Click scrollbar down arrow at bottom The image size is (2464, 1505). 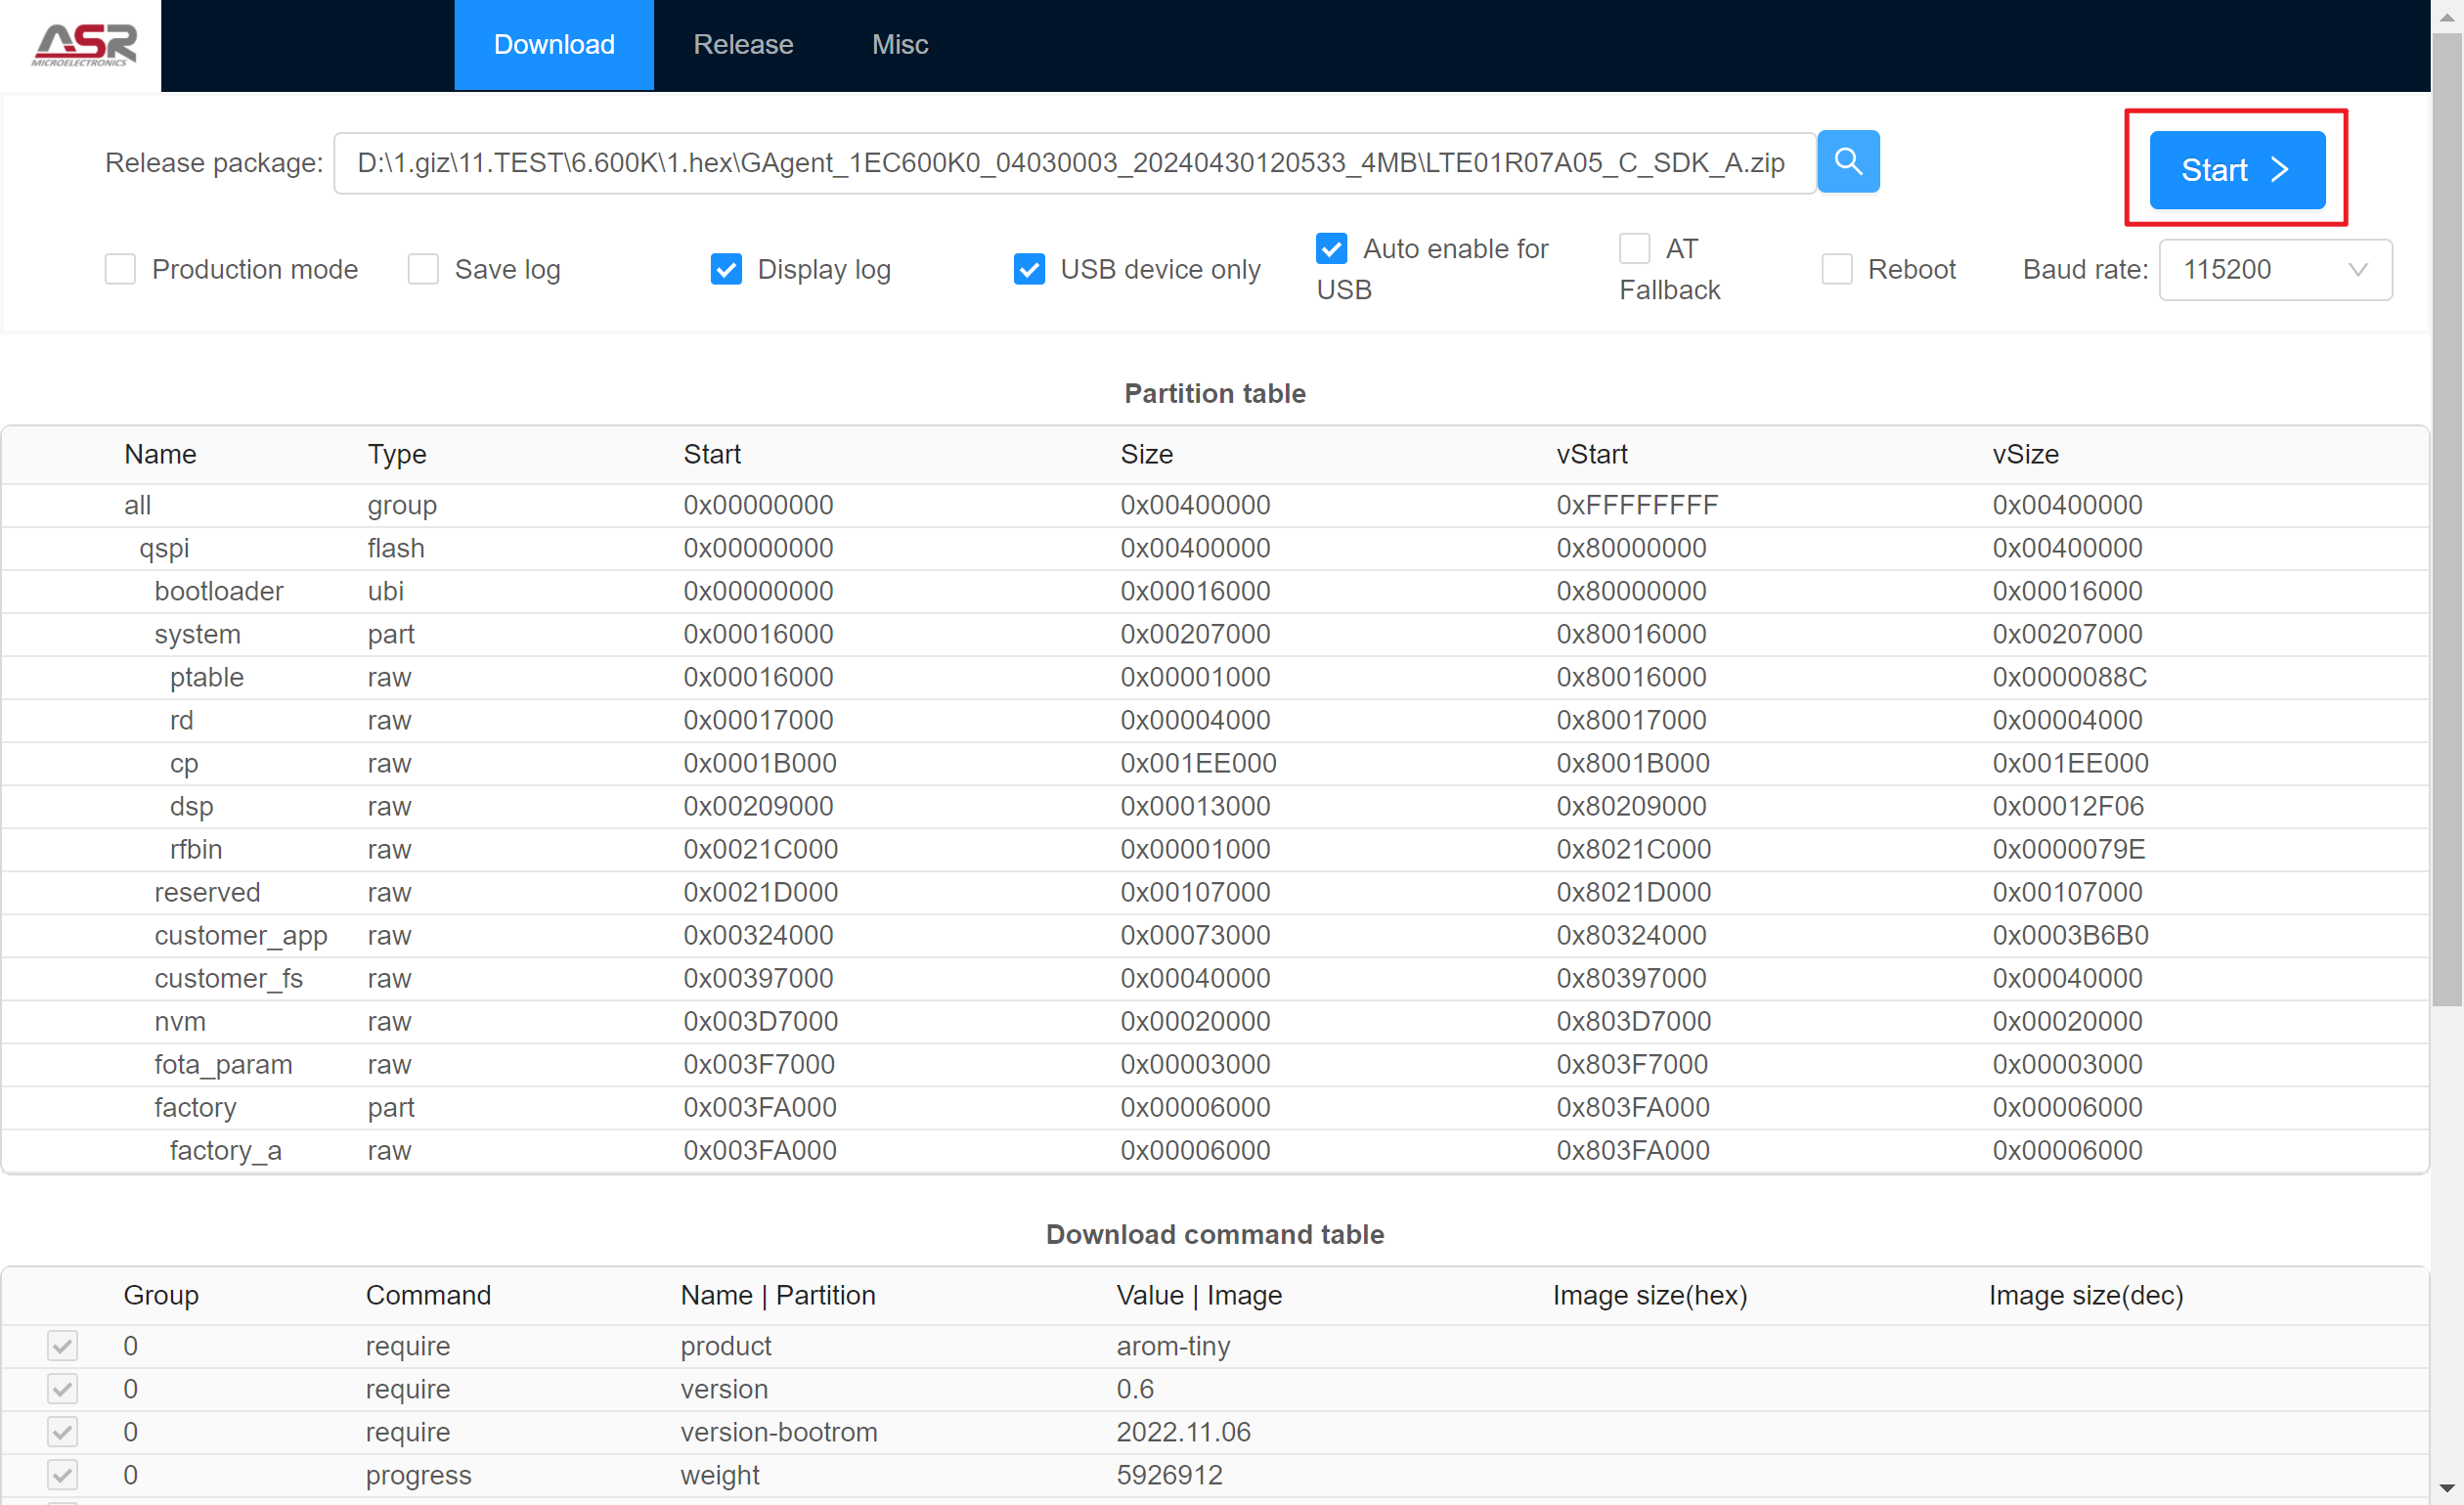point(2447,1488)
